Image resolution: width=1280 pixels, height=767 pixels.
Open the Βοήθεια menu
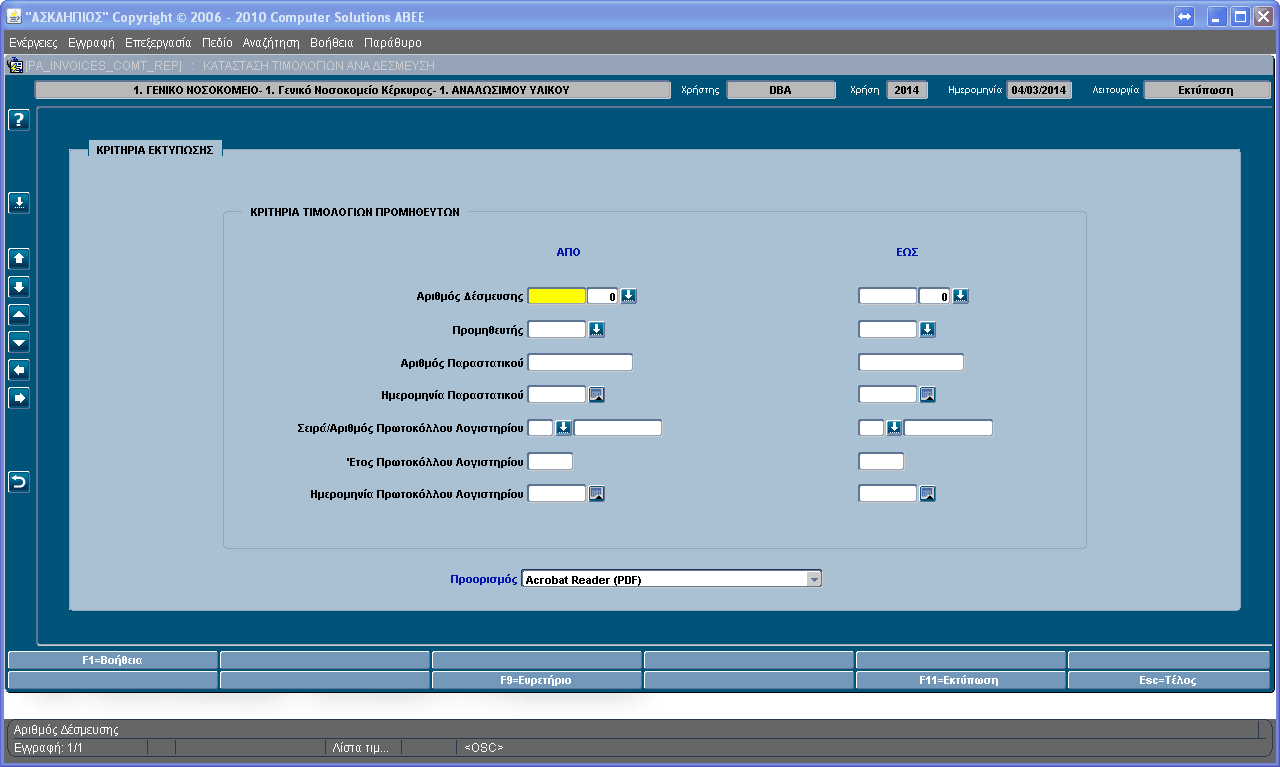[332, 43]
